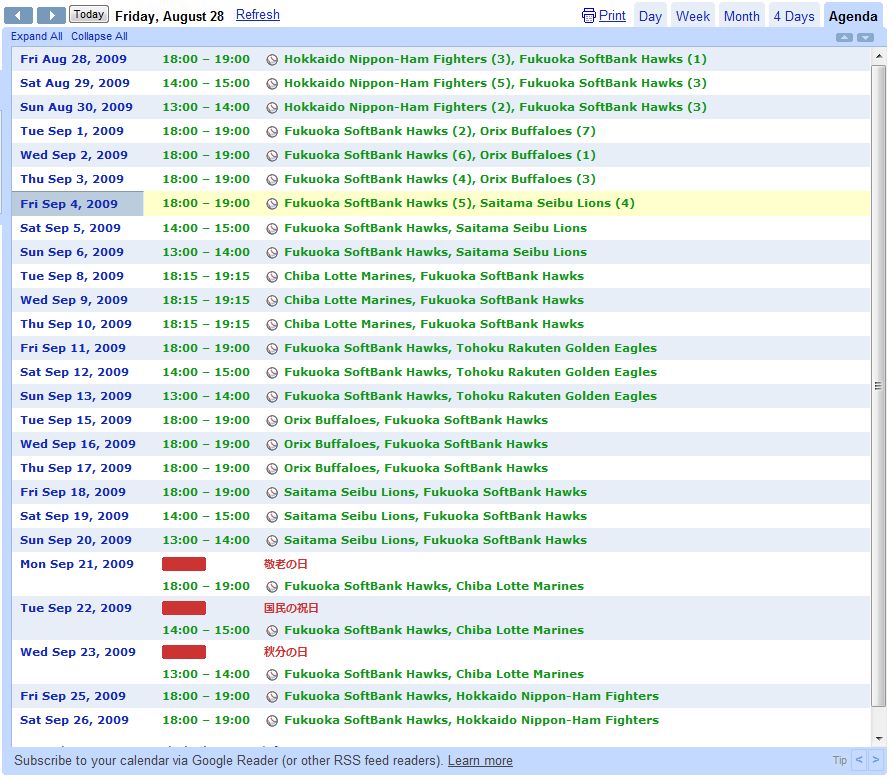Click clock icon for Mon Sep 21 game
Viewport: 894px width, 779px height.
click(x=273, y=586)
